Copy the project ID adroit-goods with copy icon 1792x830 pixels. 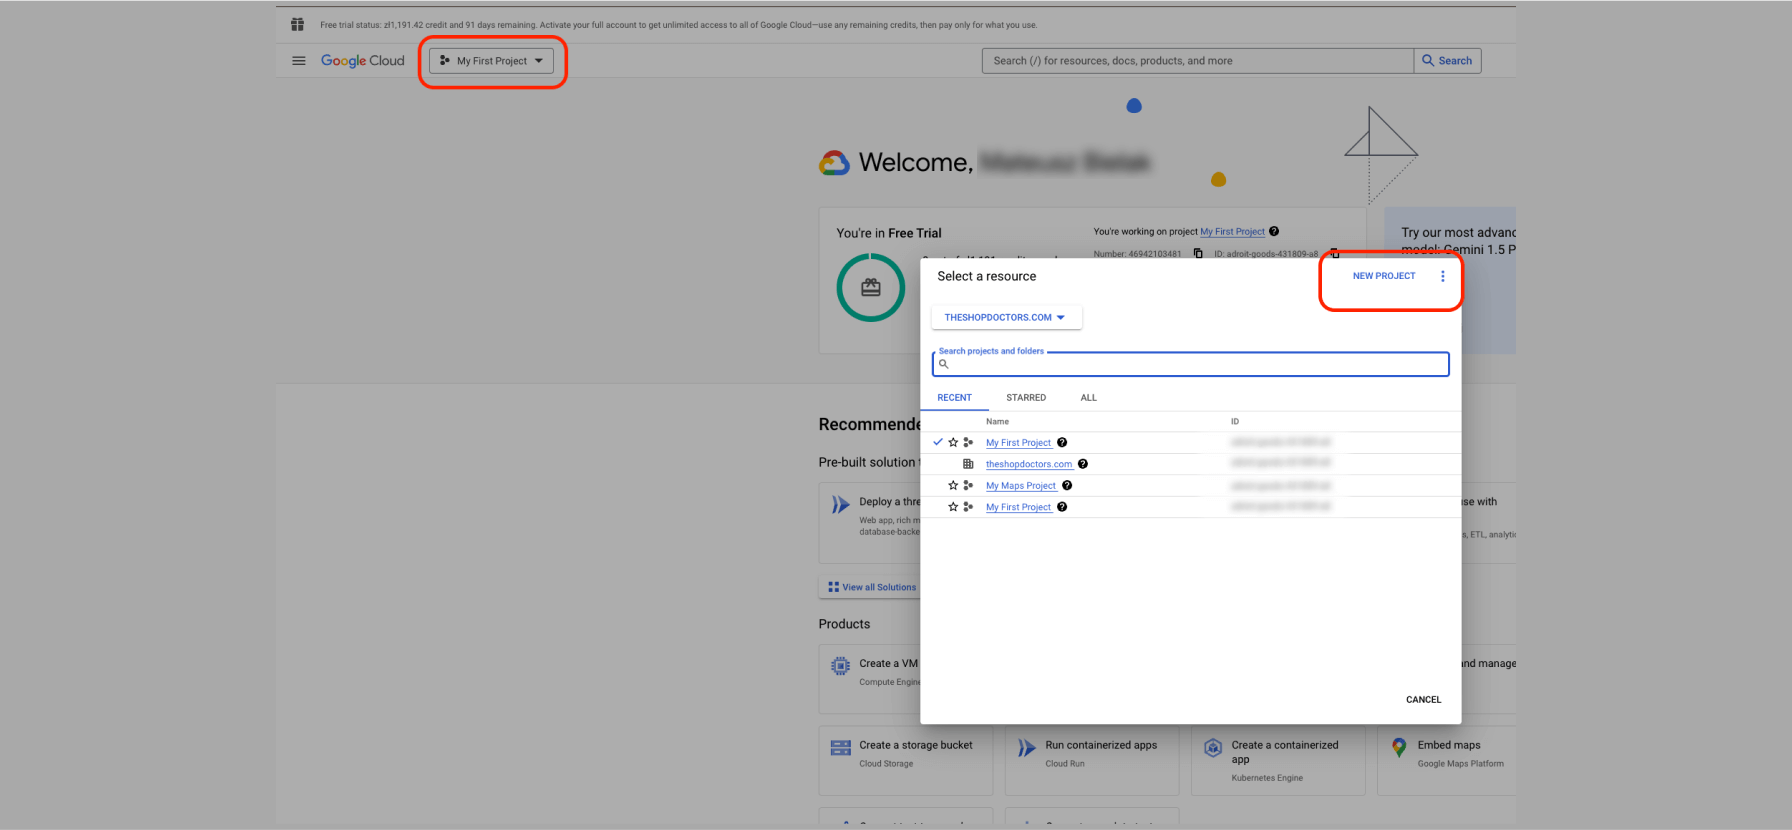[1334, 254]
